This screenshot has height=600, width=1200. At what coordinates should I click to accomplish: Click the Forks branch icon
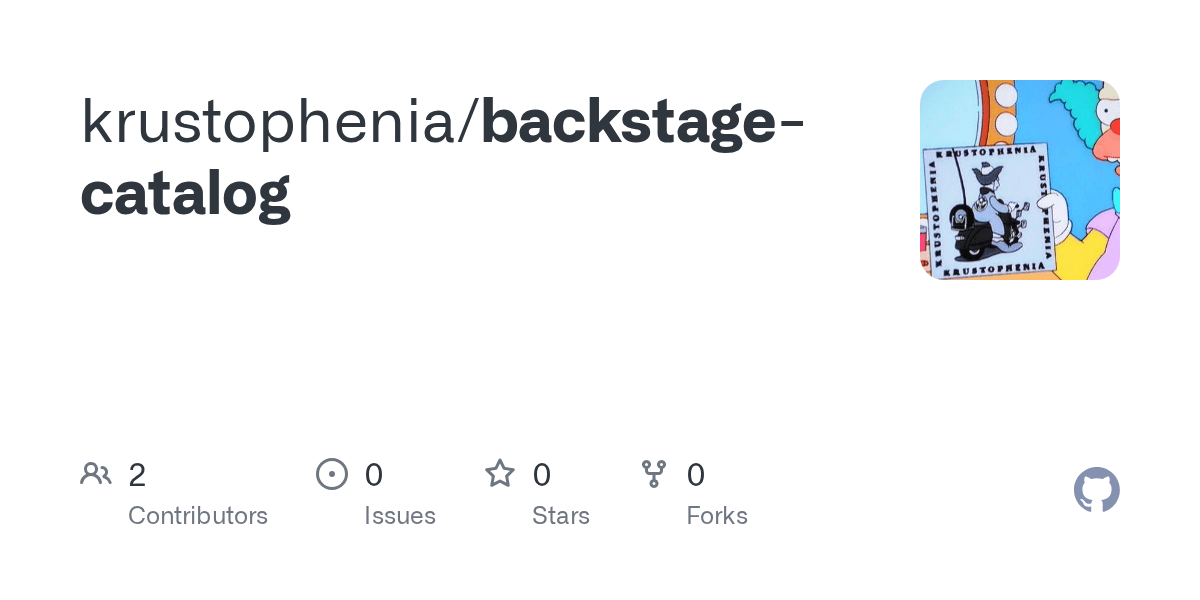coord(654,473)
